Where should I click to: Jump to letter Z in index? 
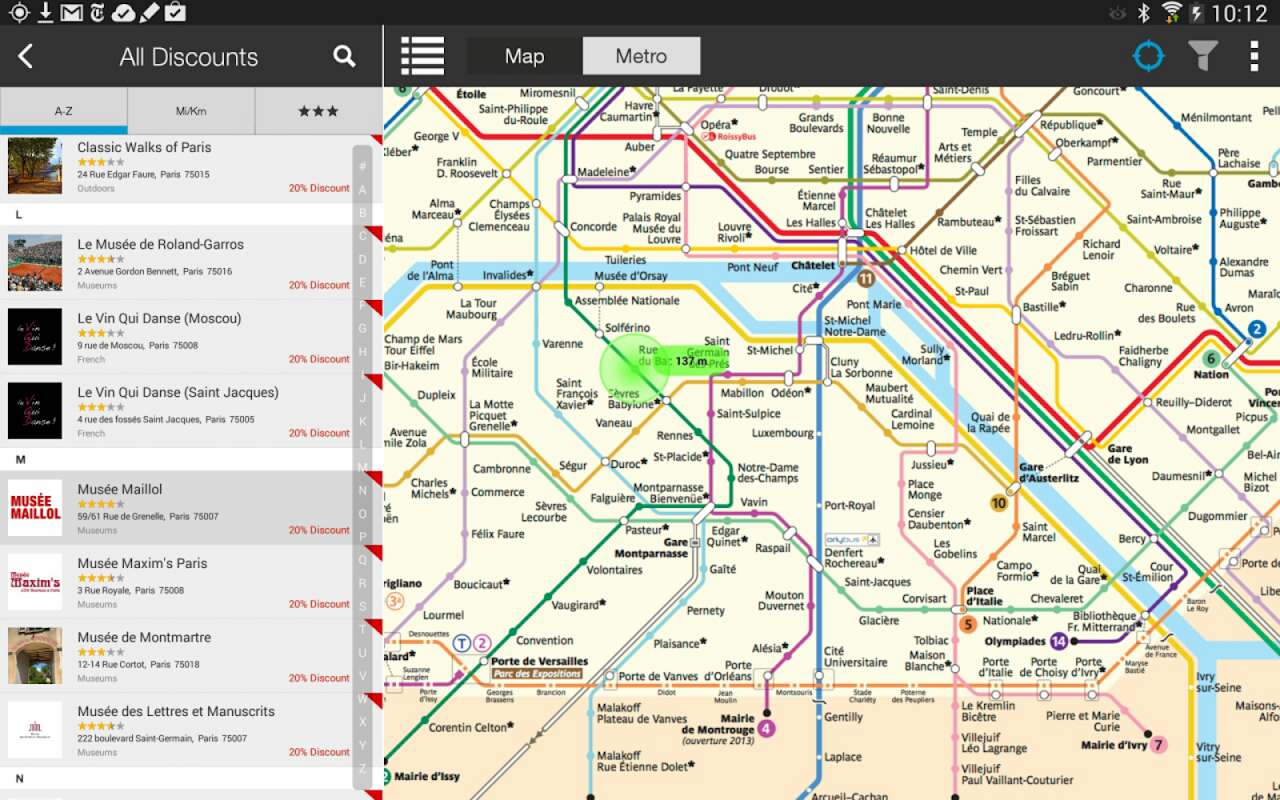coord(362,768)
